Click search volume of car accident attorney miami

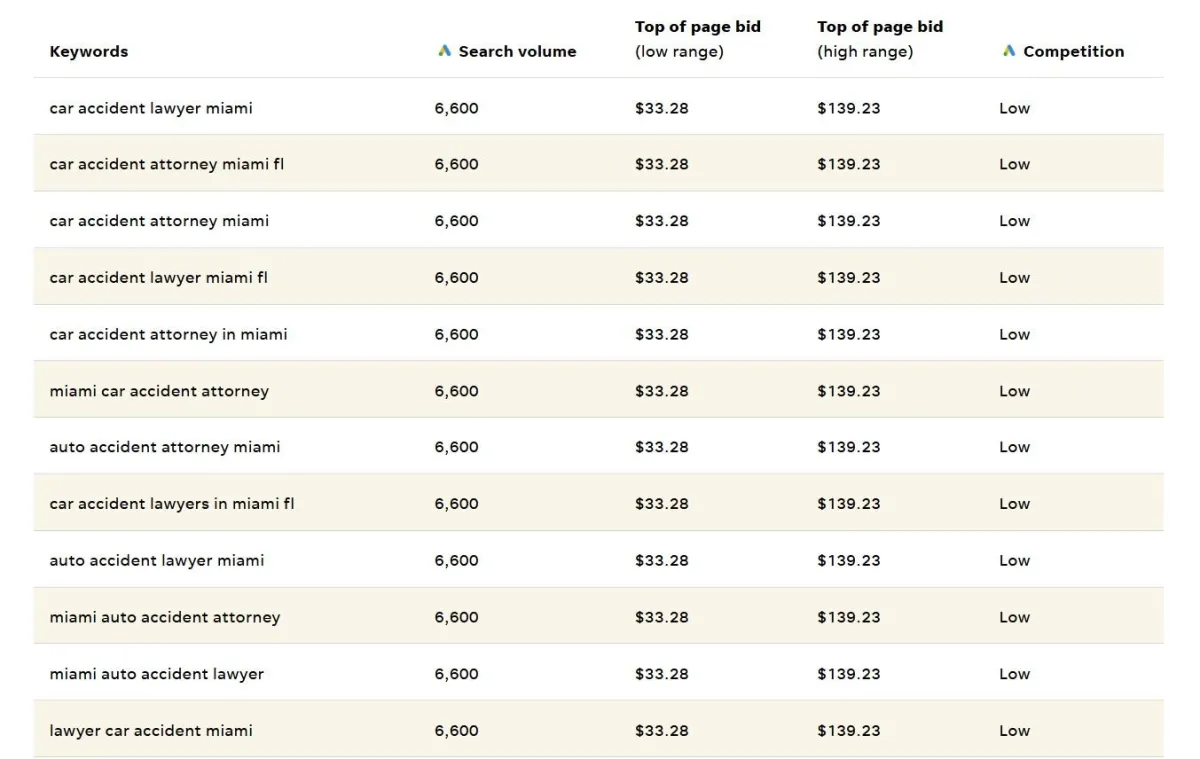456,221
